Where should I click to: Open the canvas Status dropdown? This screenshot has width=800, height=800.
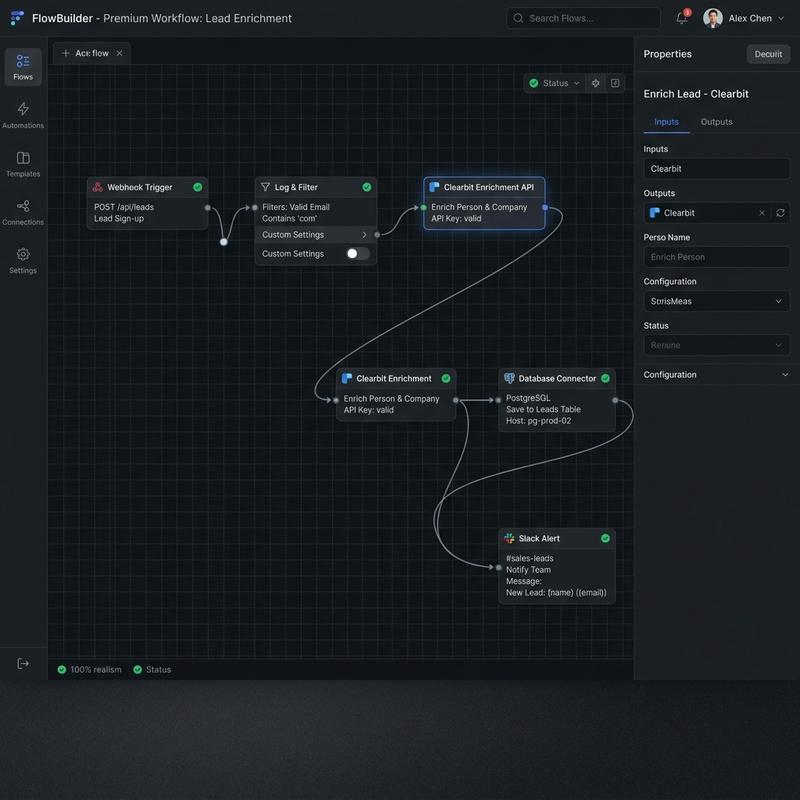pos(555,83)
